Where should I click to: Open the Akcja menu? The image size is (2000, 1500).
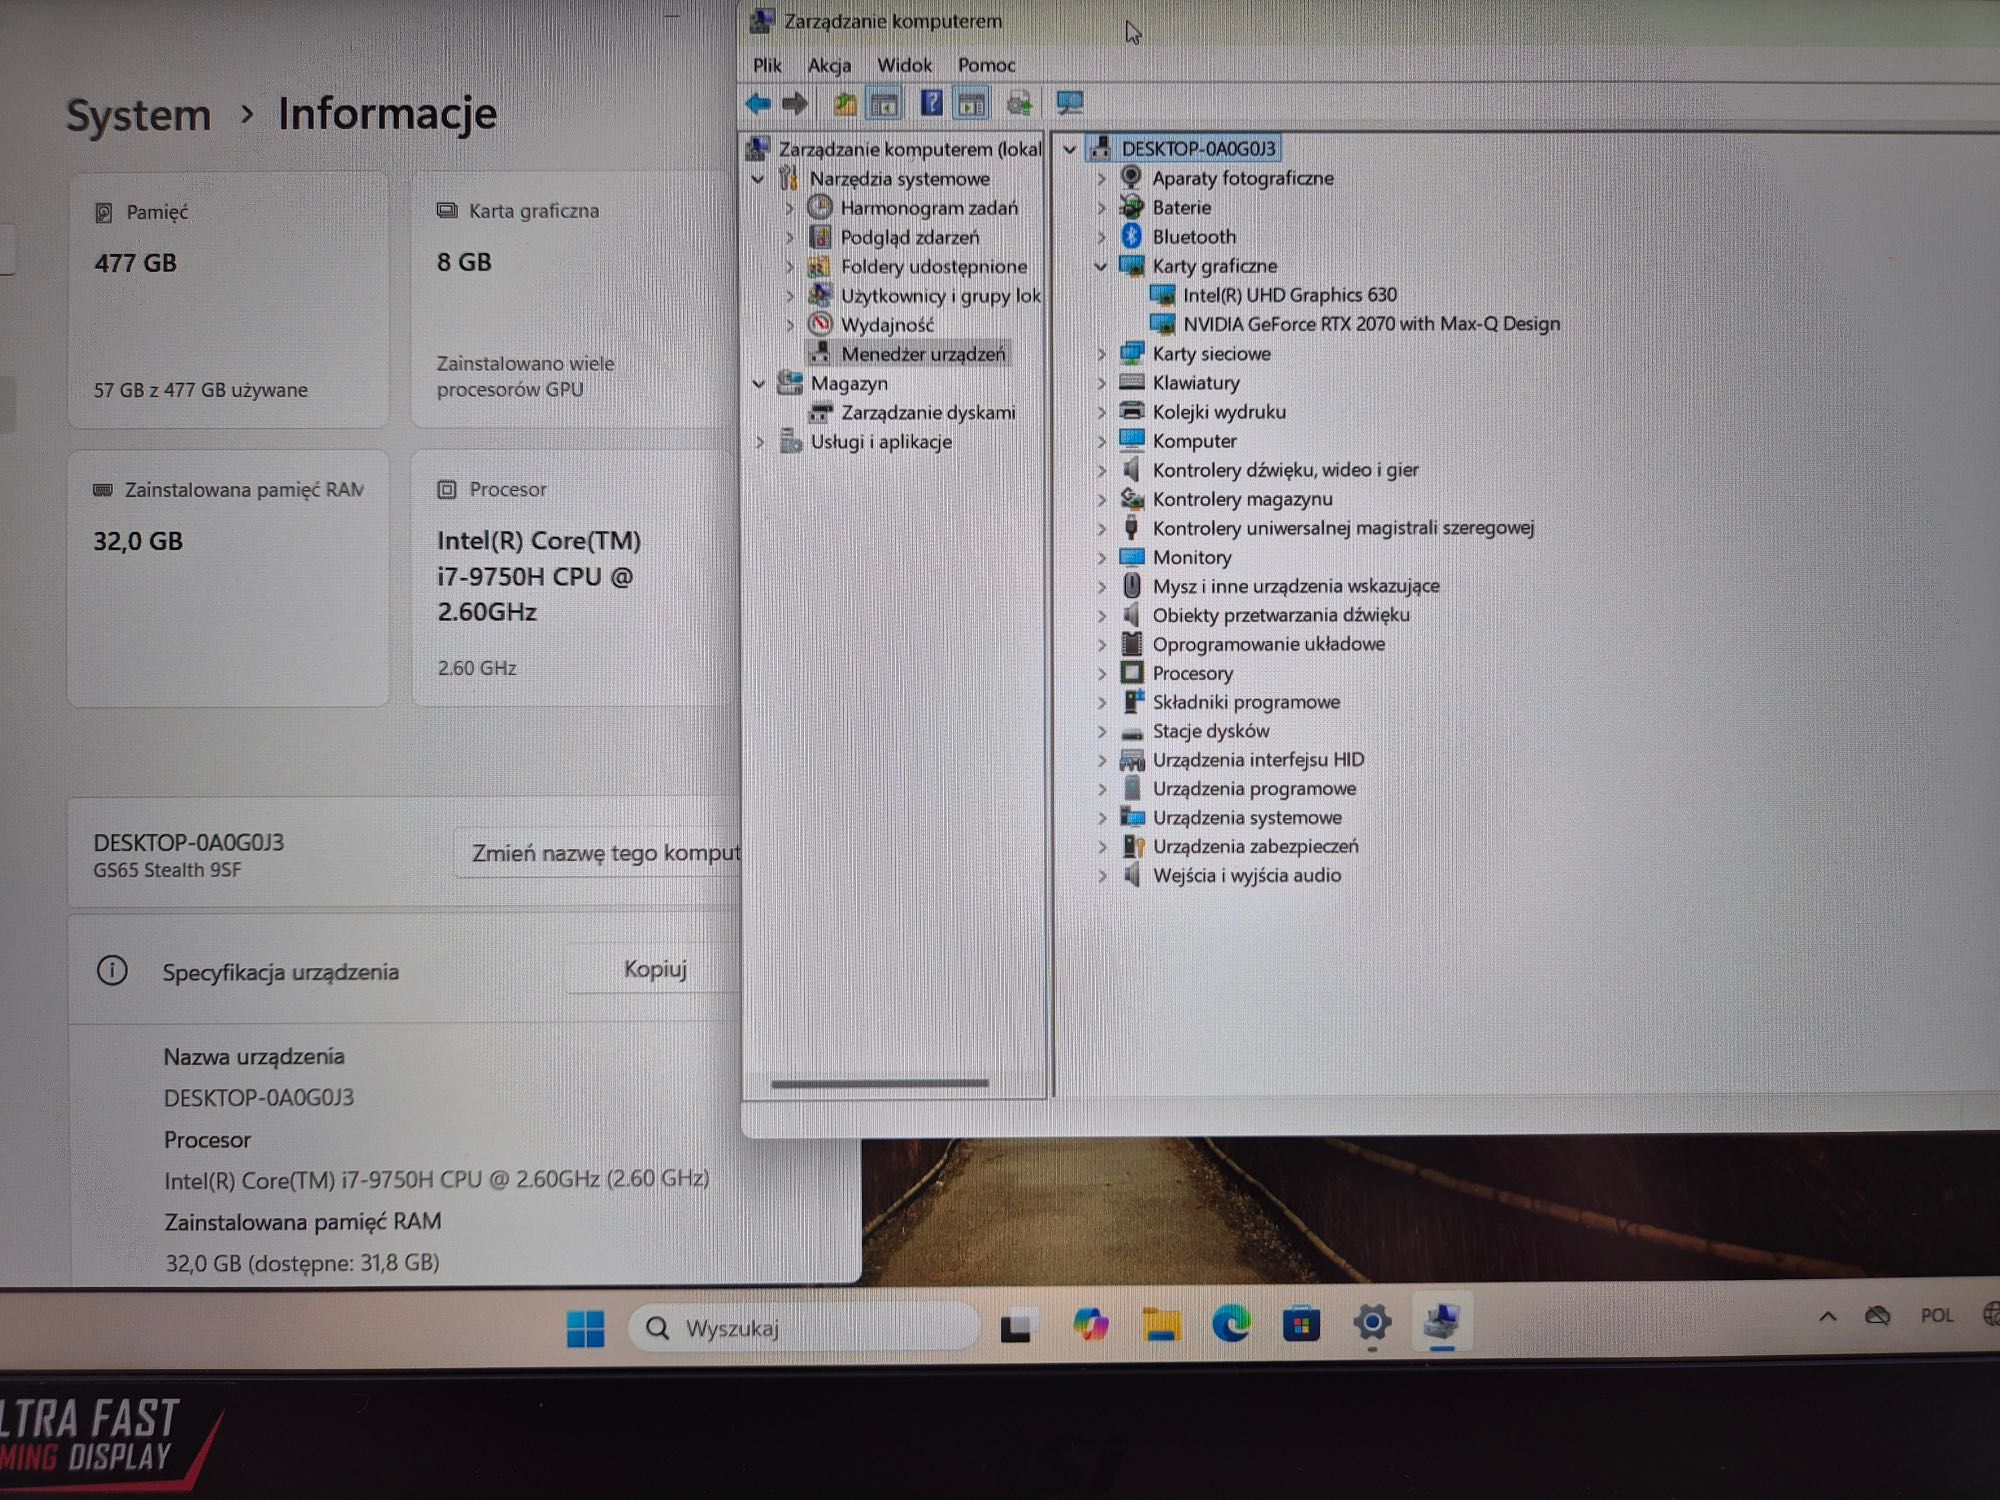point(829,66)
